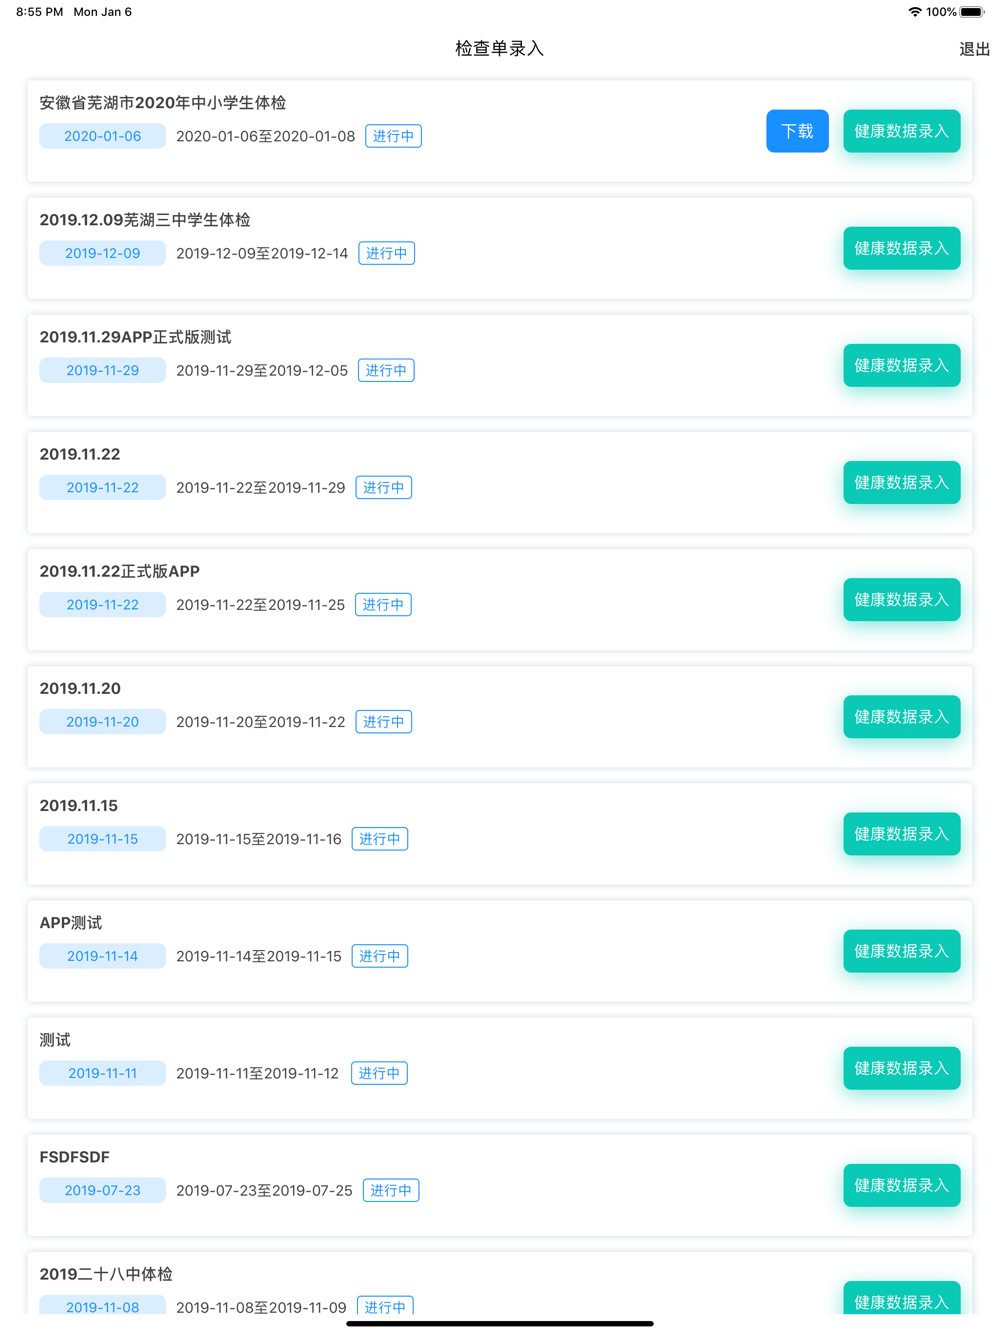Open 健康数据录入 for 安徽省芜湖市2020年中小学生体检
This screenshot has height=1334, width=1000.
pyautogui.click(x=901, y=131)
